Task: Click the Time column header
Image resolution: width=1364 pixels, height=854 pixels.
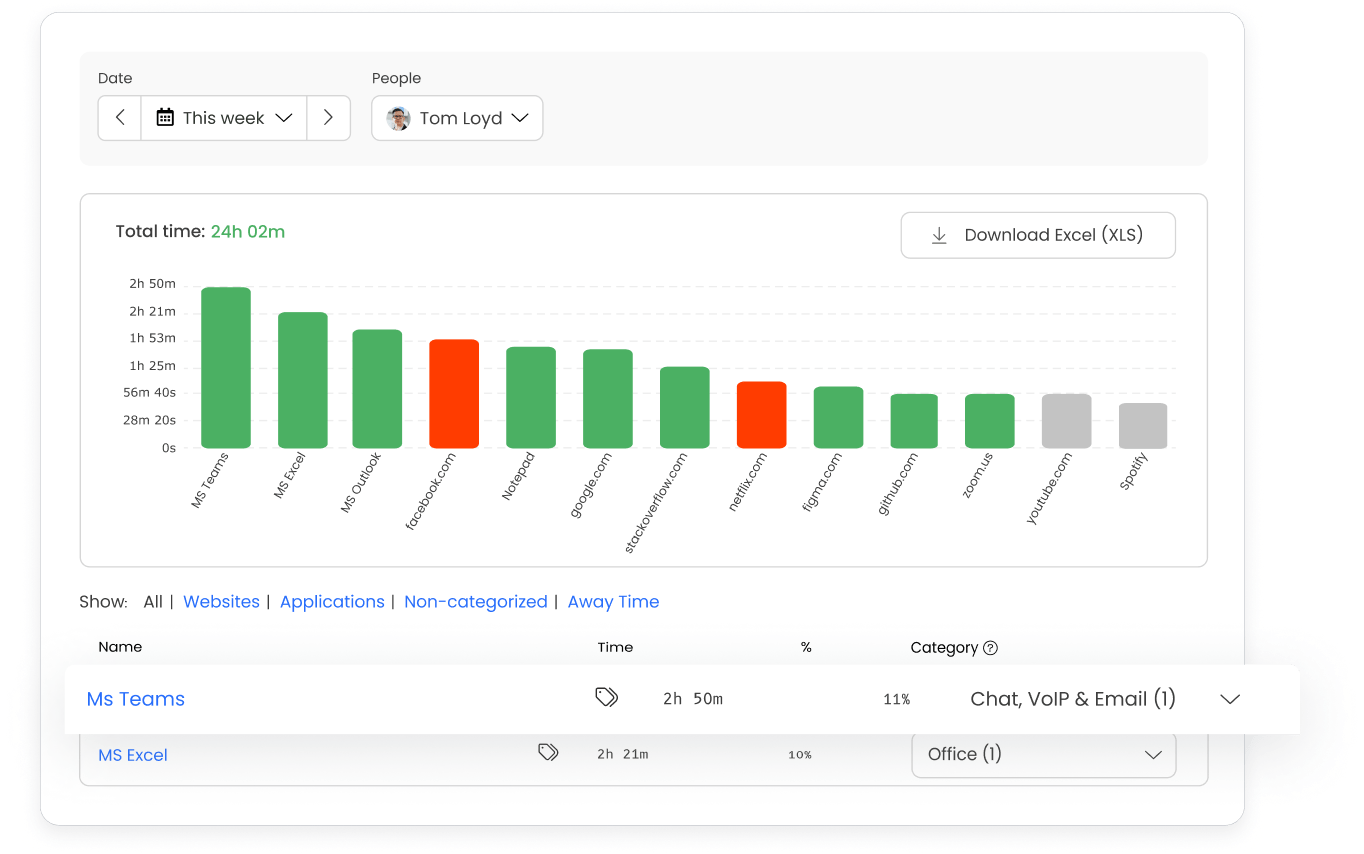Action: (x=615, y=647)
